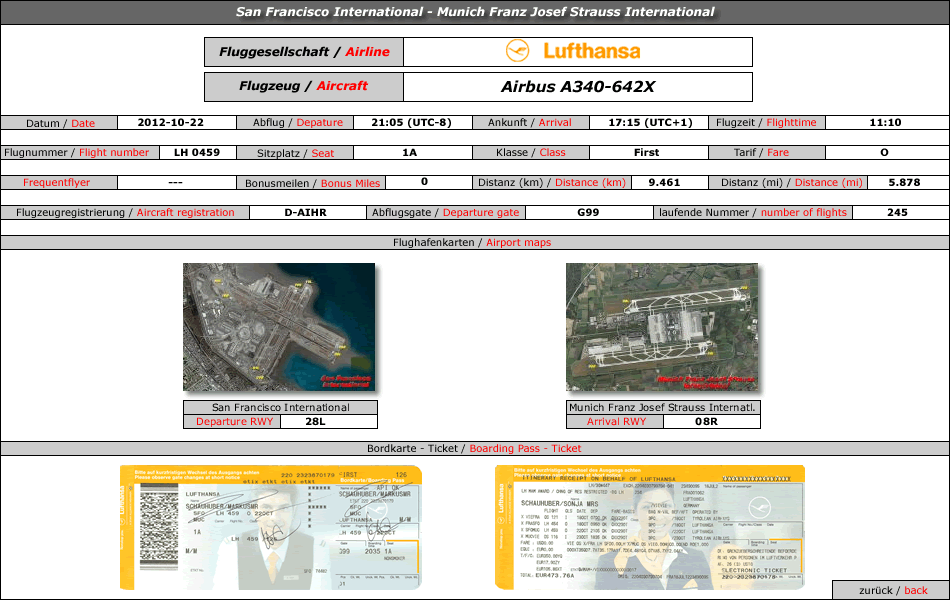Open the itinerary receipt ticket image
This screenshot has width=950, height=600.
pos(649,527)
